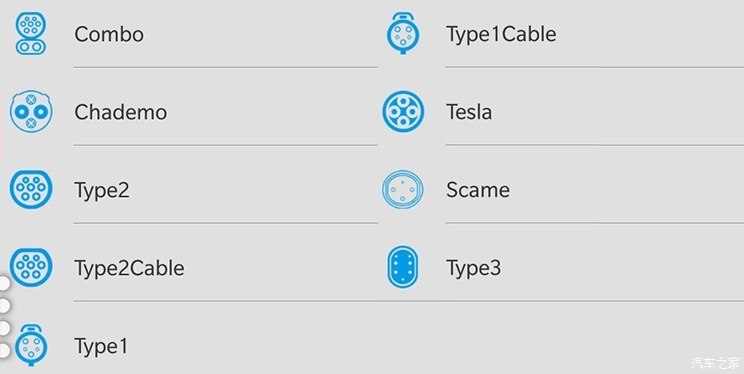This screenshot has width=744, height=374.
Task: Click the Type1 connector icon
Action: (x=31, y=345)
